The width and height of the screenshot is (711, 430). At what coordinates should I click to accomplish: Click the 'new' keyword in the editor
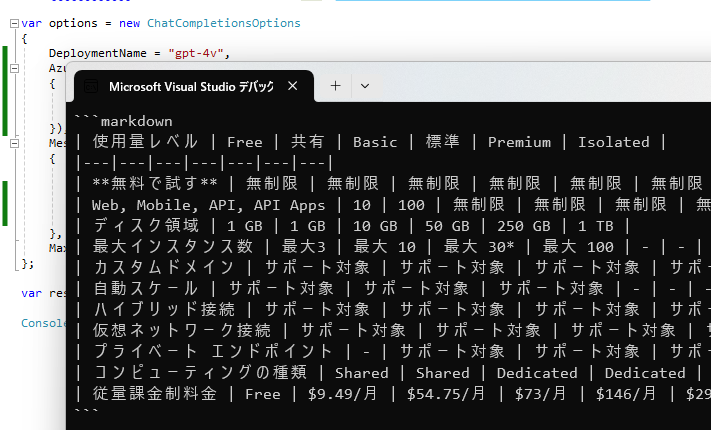tap(129, 23)
